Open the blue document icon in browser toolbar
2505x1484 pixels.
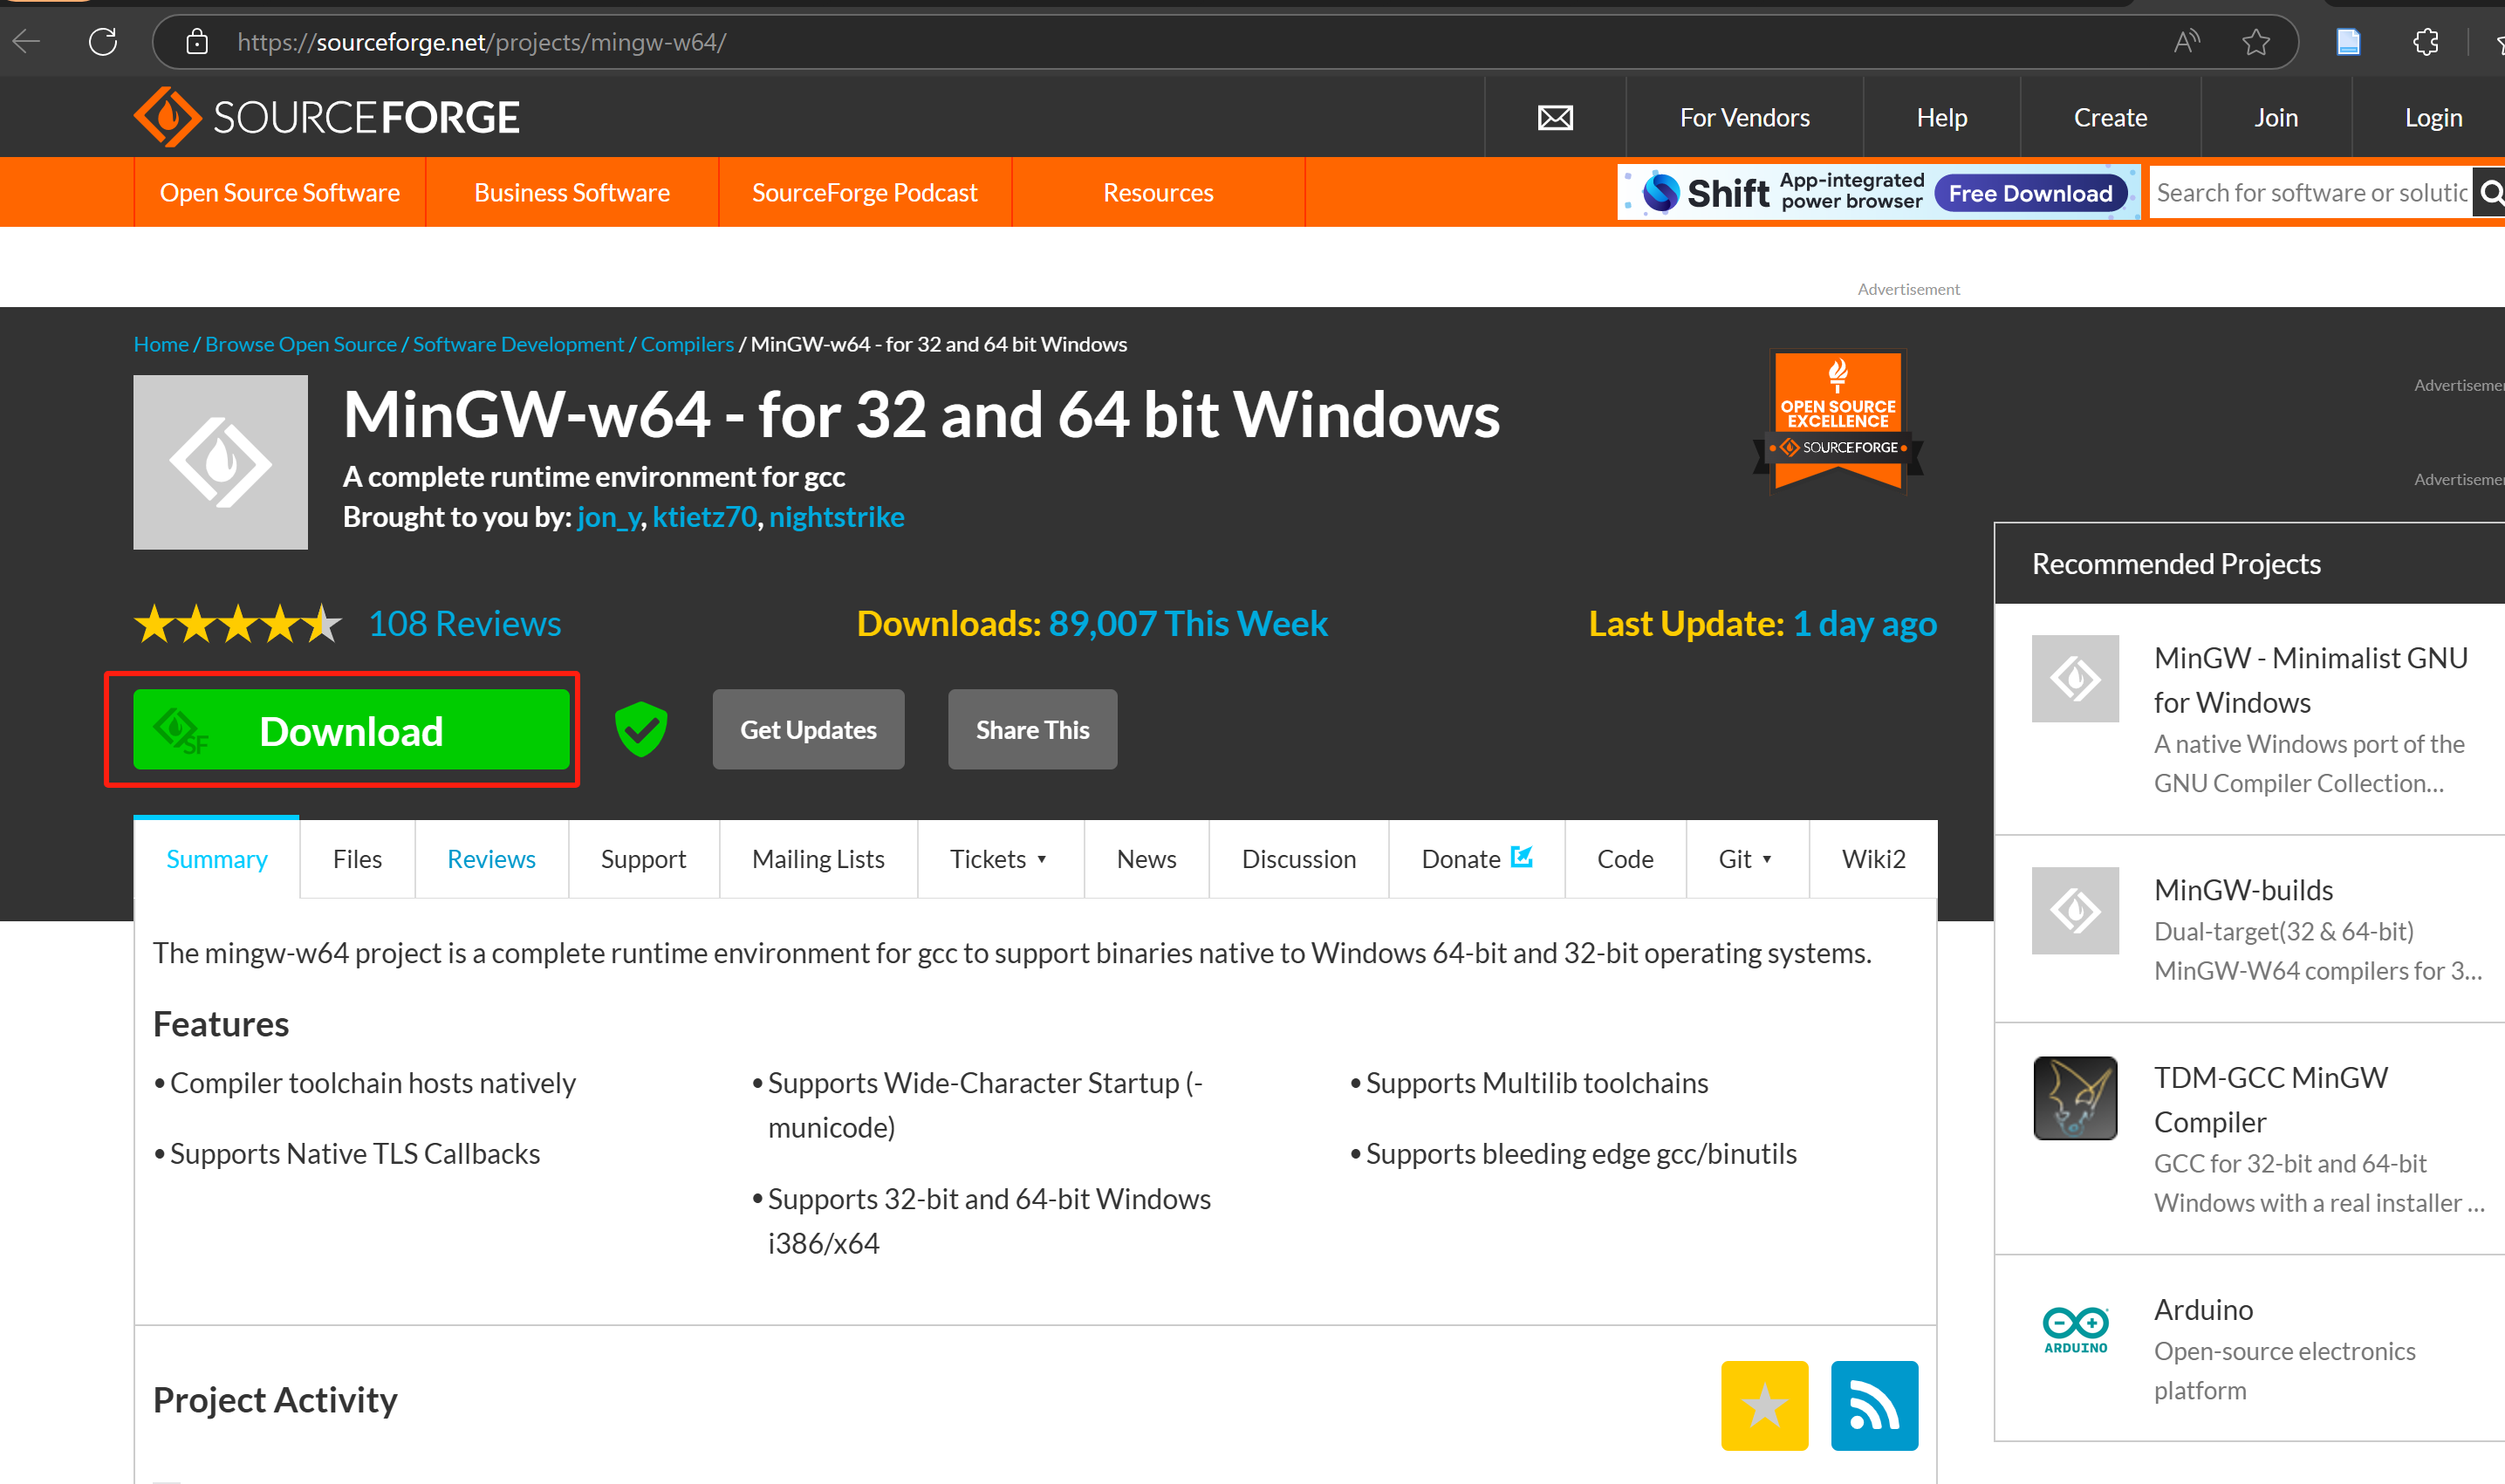click(2348, 42)
